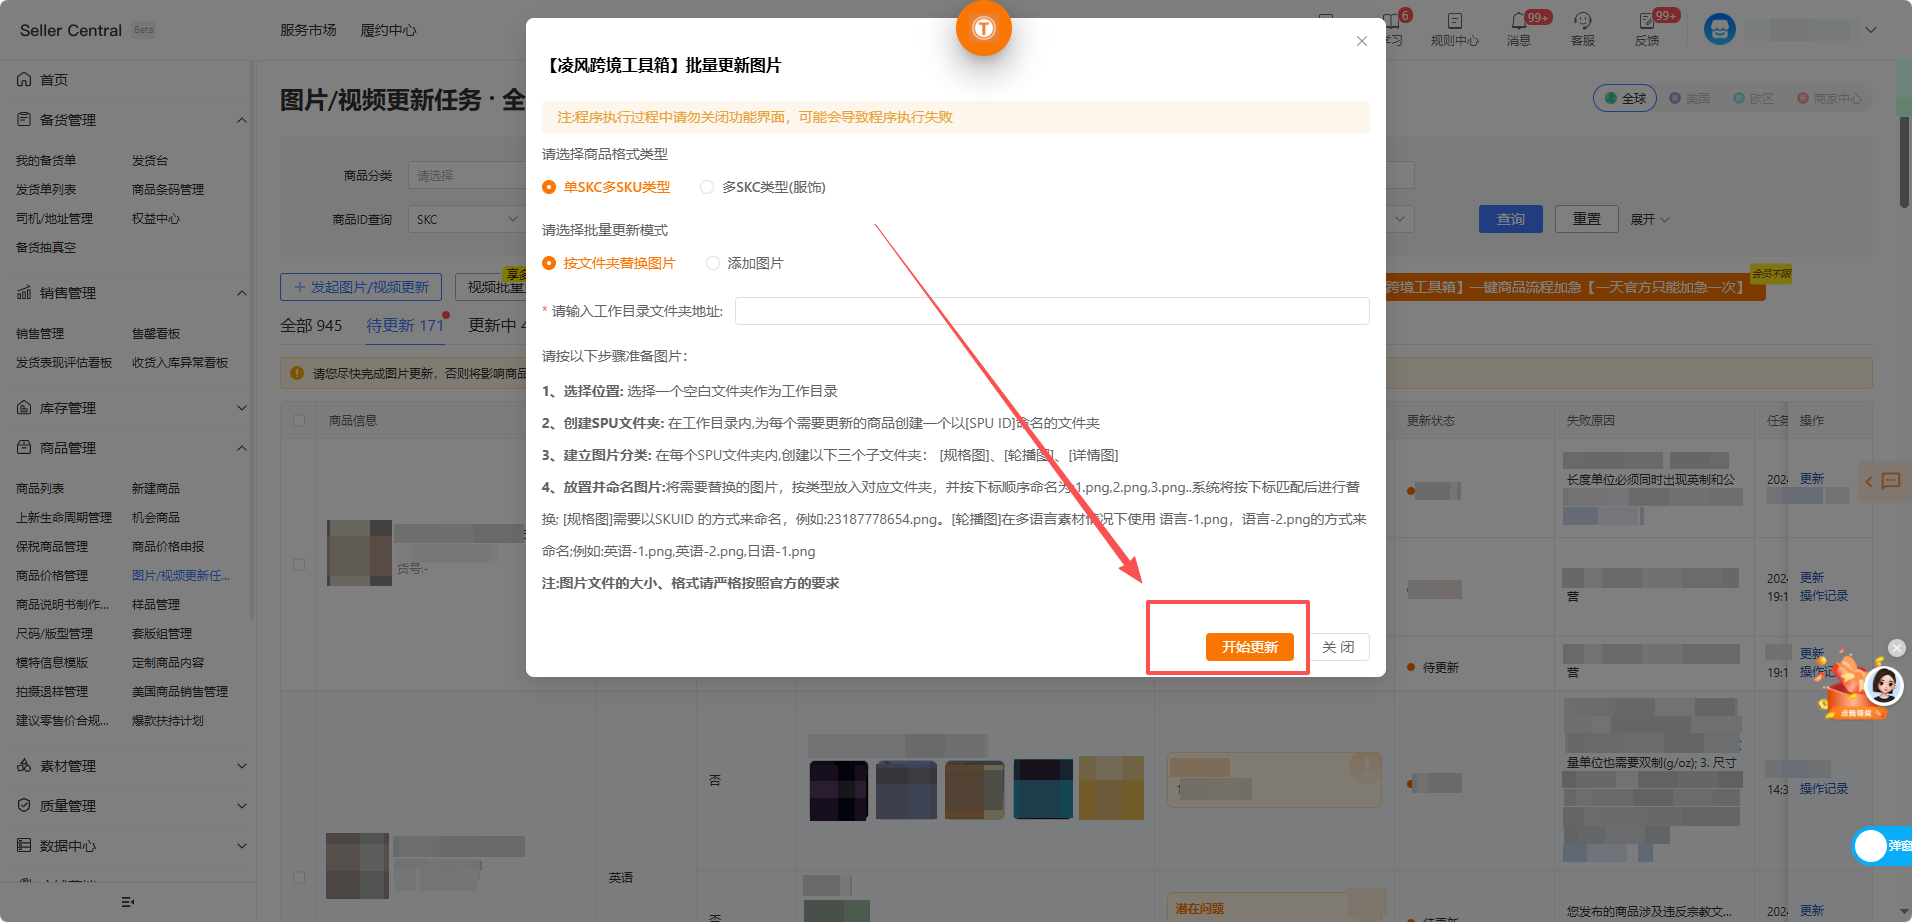Tick the first product row checkbox
1912x922 pixels.
299,564
